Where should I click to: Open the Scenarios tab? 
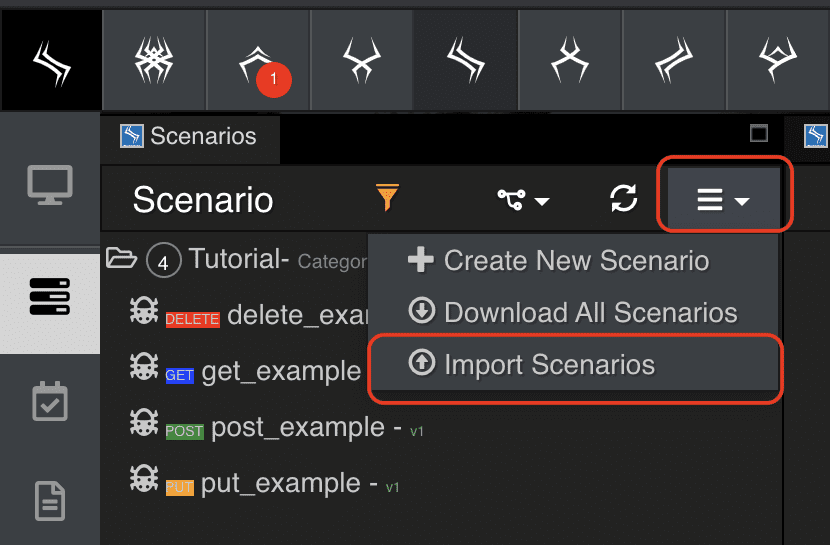coord(190,136)
